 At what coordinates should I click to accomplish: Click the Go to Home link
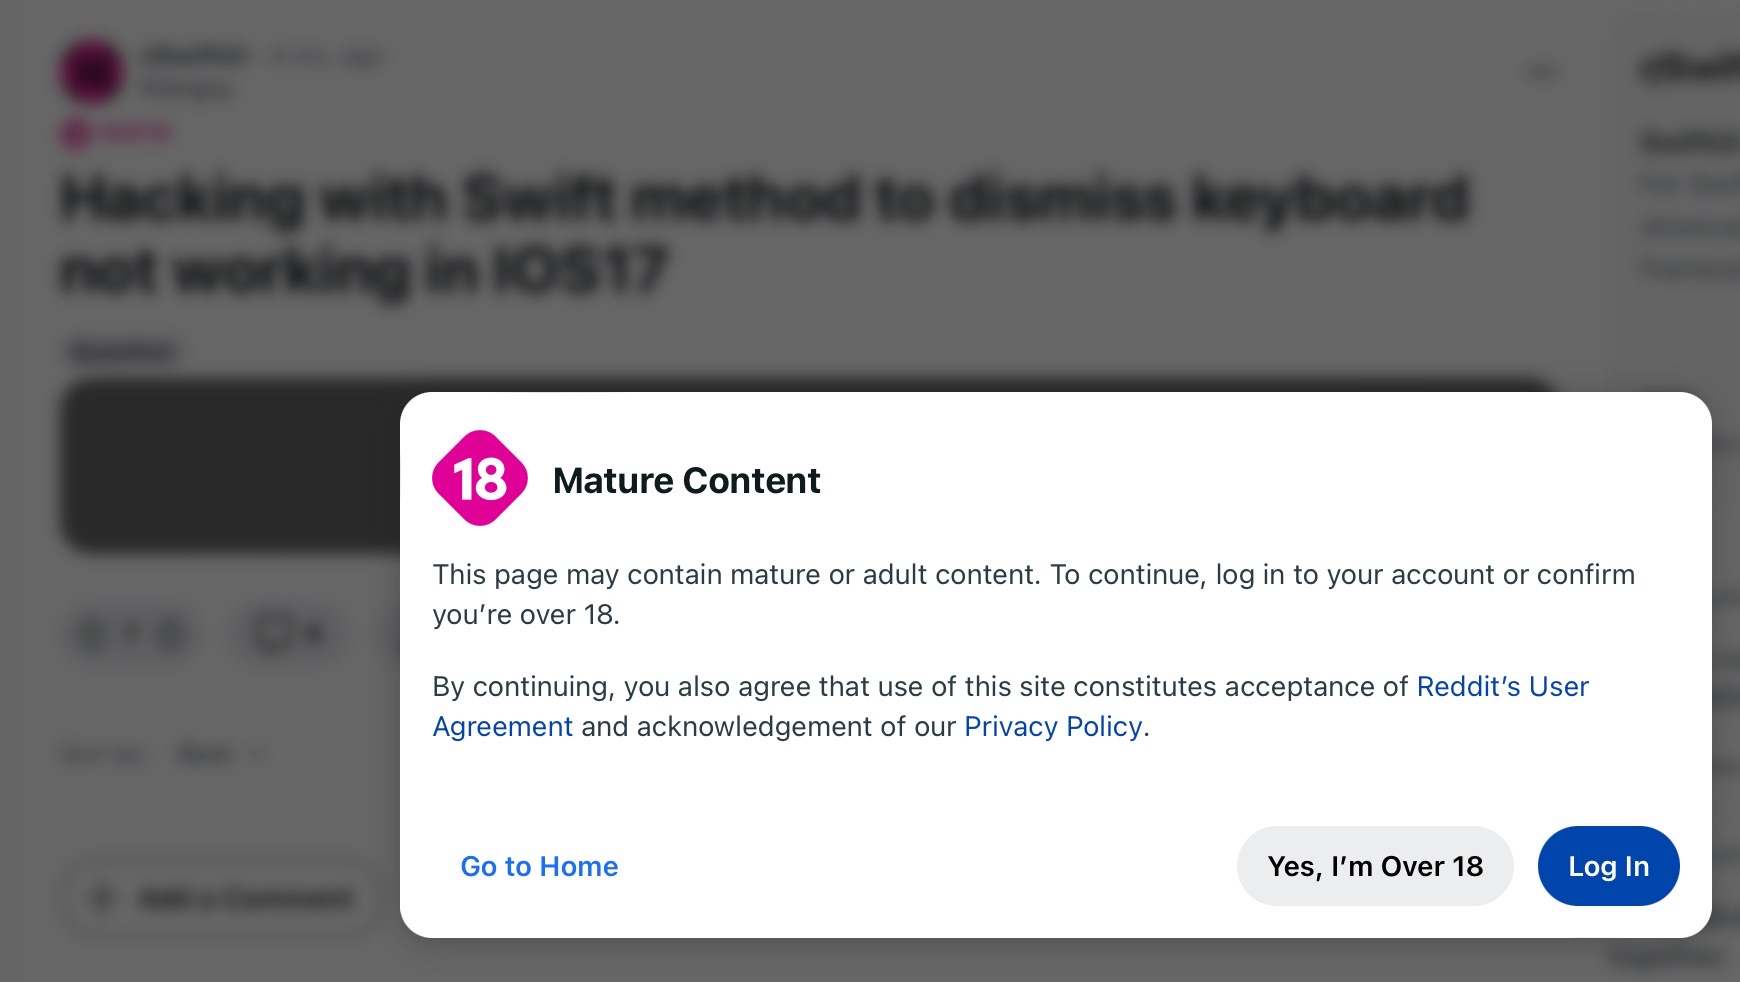tap(539, 866)
